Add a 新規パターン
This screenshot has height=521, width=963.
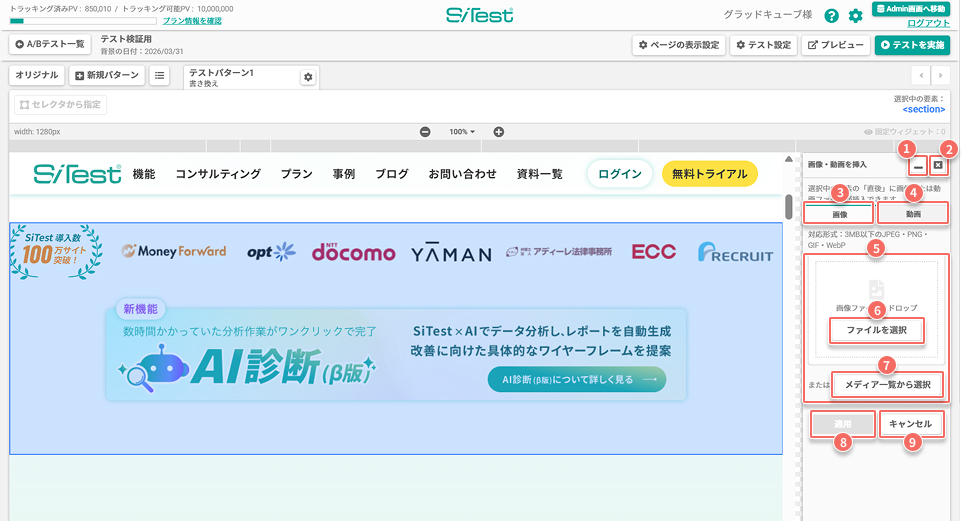tap(107, 76)
